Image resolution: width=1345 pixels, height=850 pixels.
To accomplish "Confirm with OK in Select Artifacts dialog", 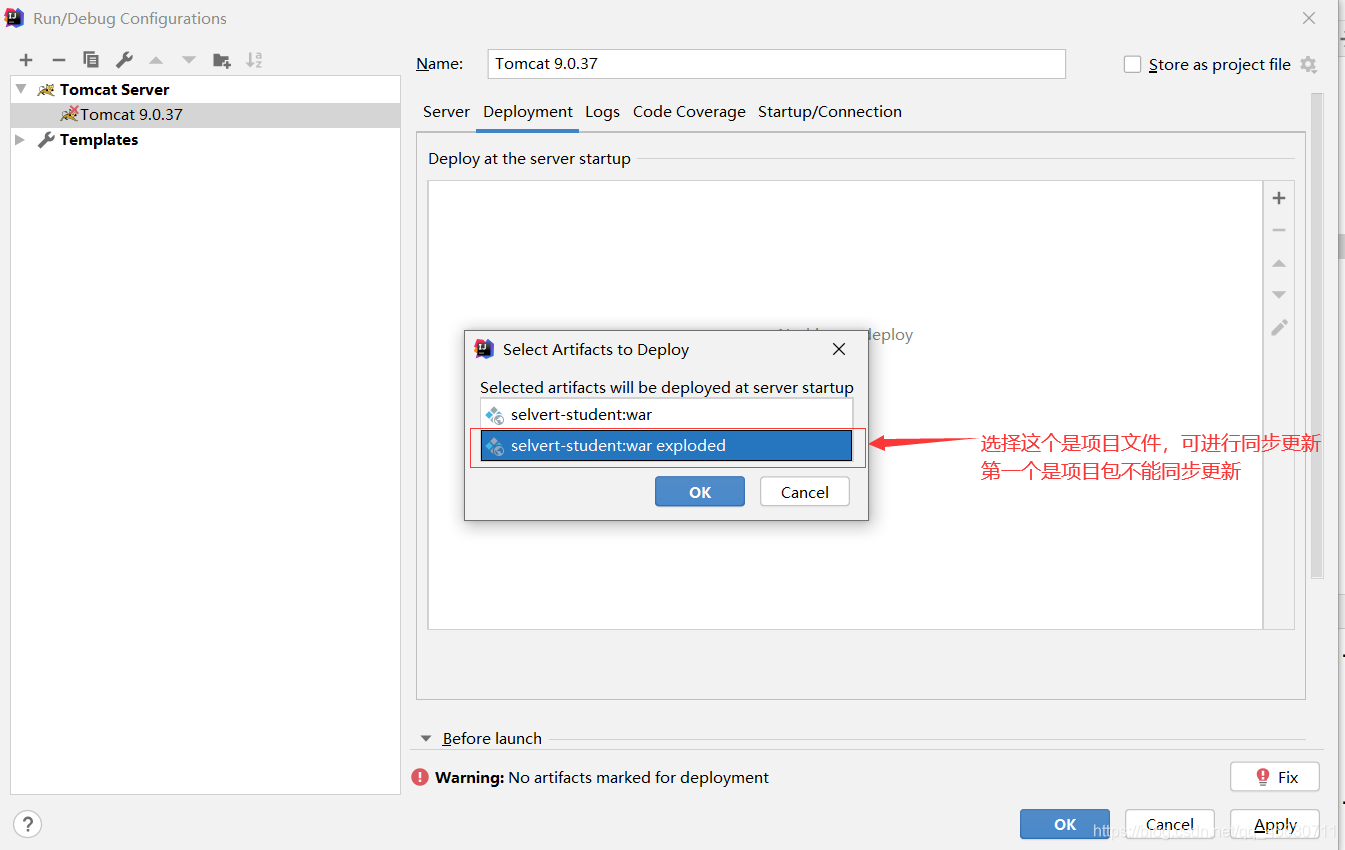I will (x=700, y=492).
